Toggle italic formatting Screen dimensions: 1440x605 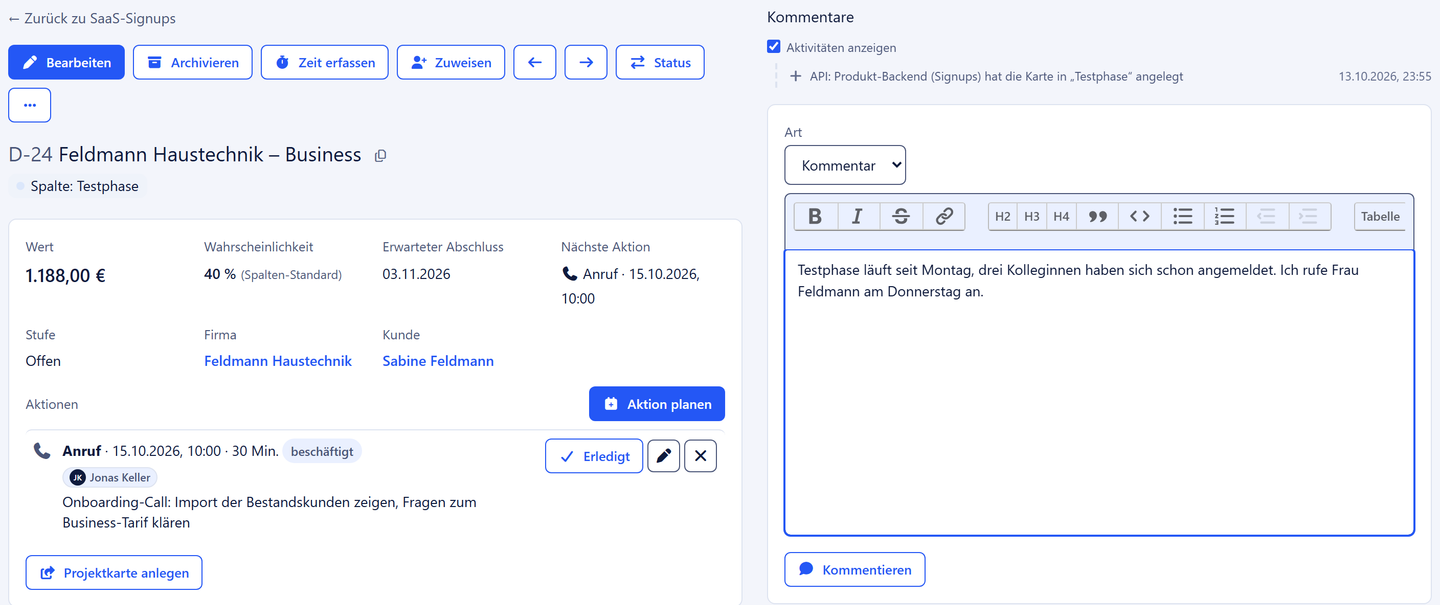click(857, 216)
